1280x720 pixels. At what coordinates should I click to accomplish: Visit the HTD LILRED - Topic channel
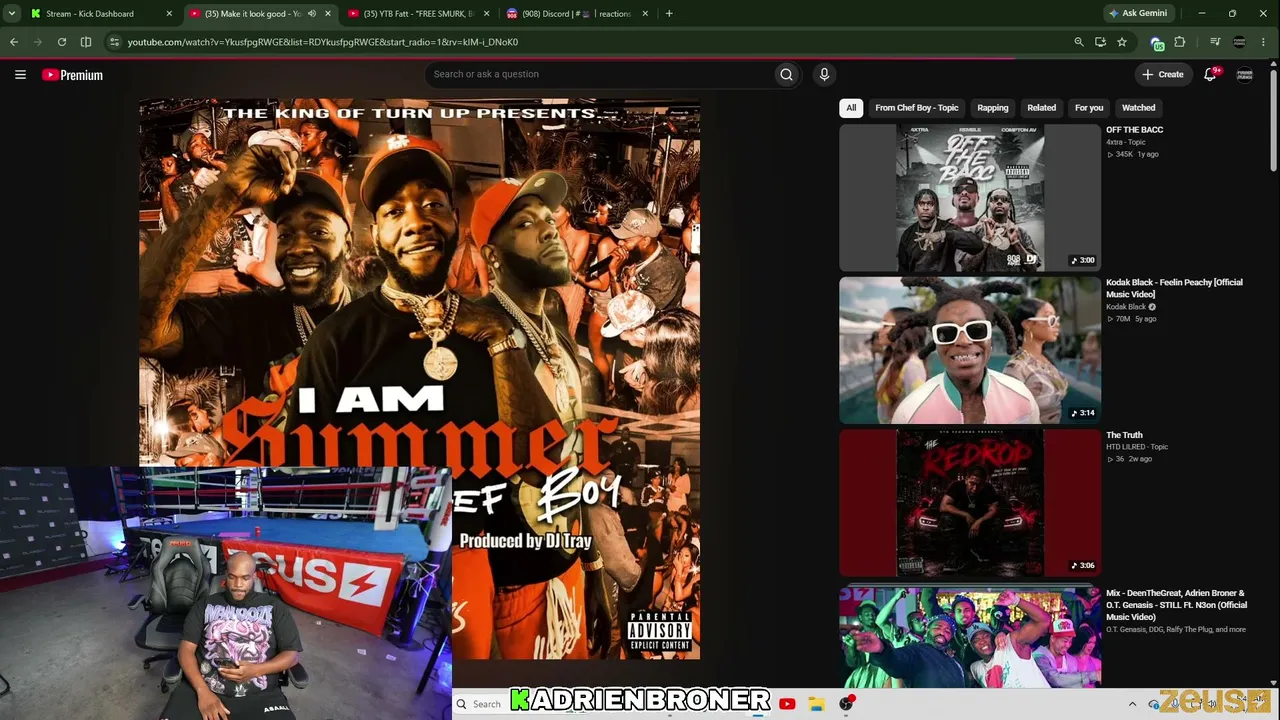(1137, 447)
